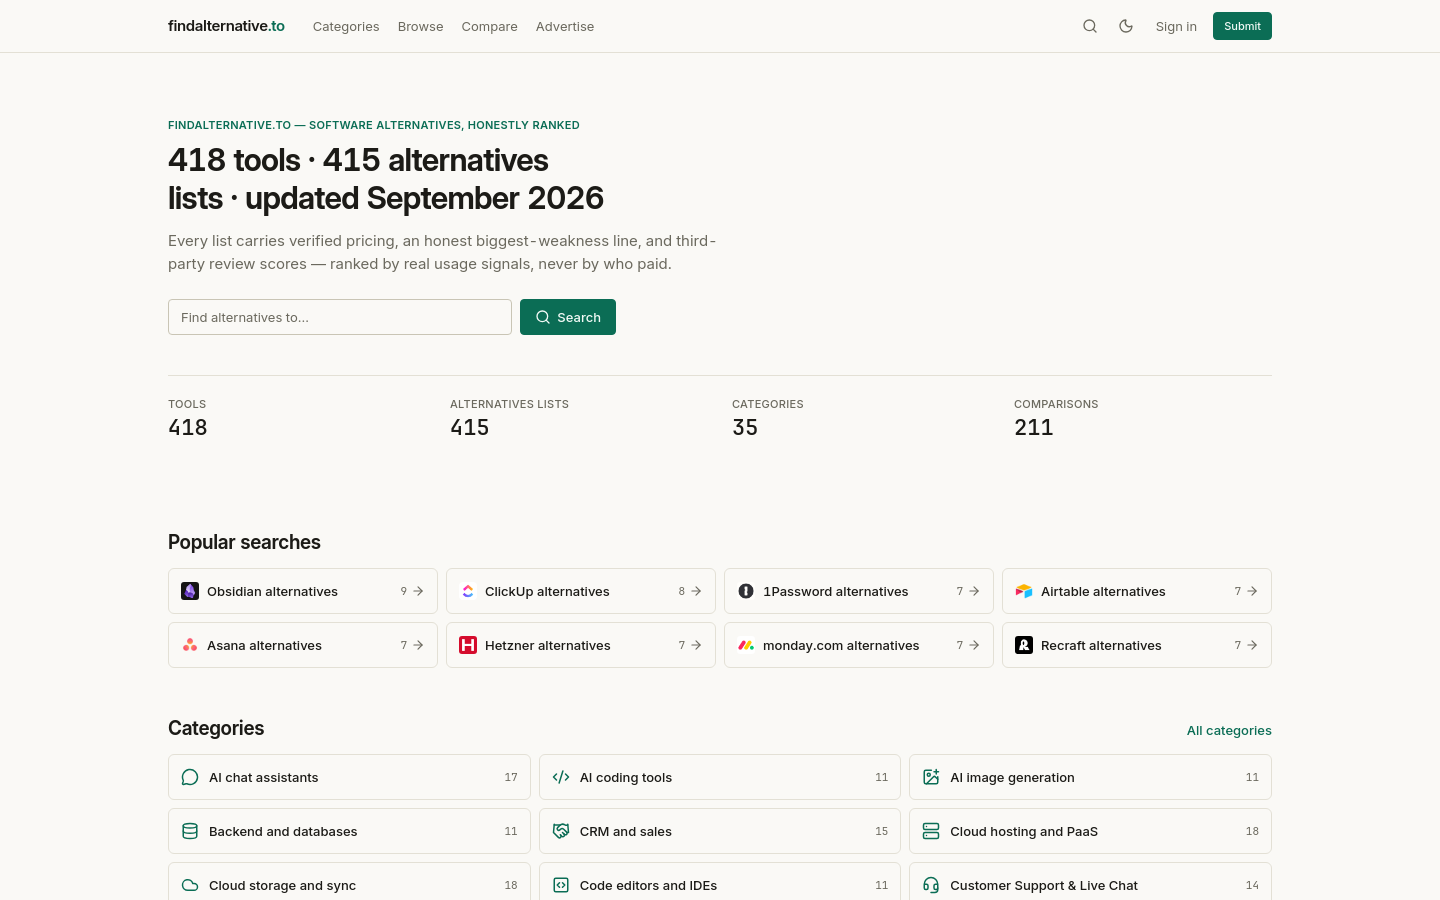Open ClickUp alternatives list
The image size is (1440, 900).
coord(581,591)
